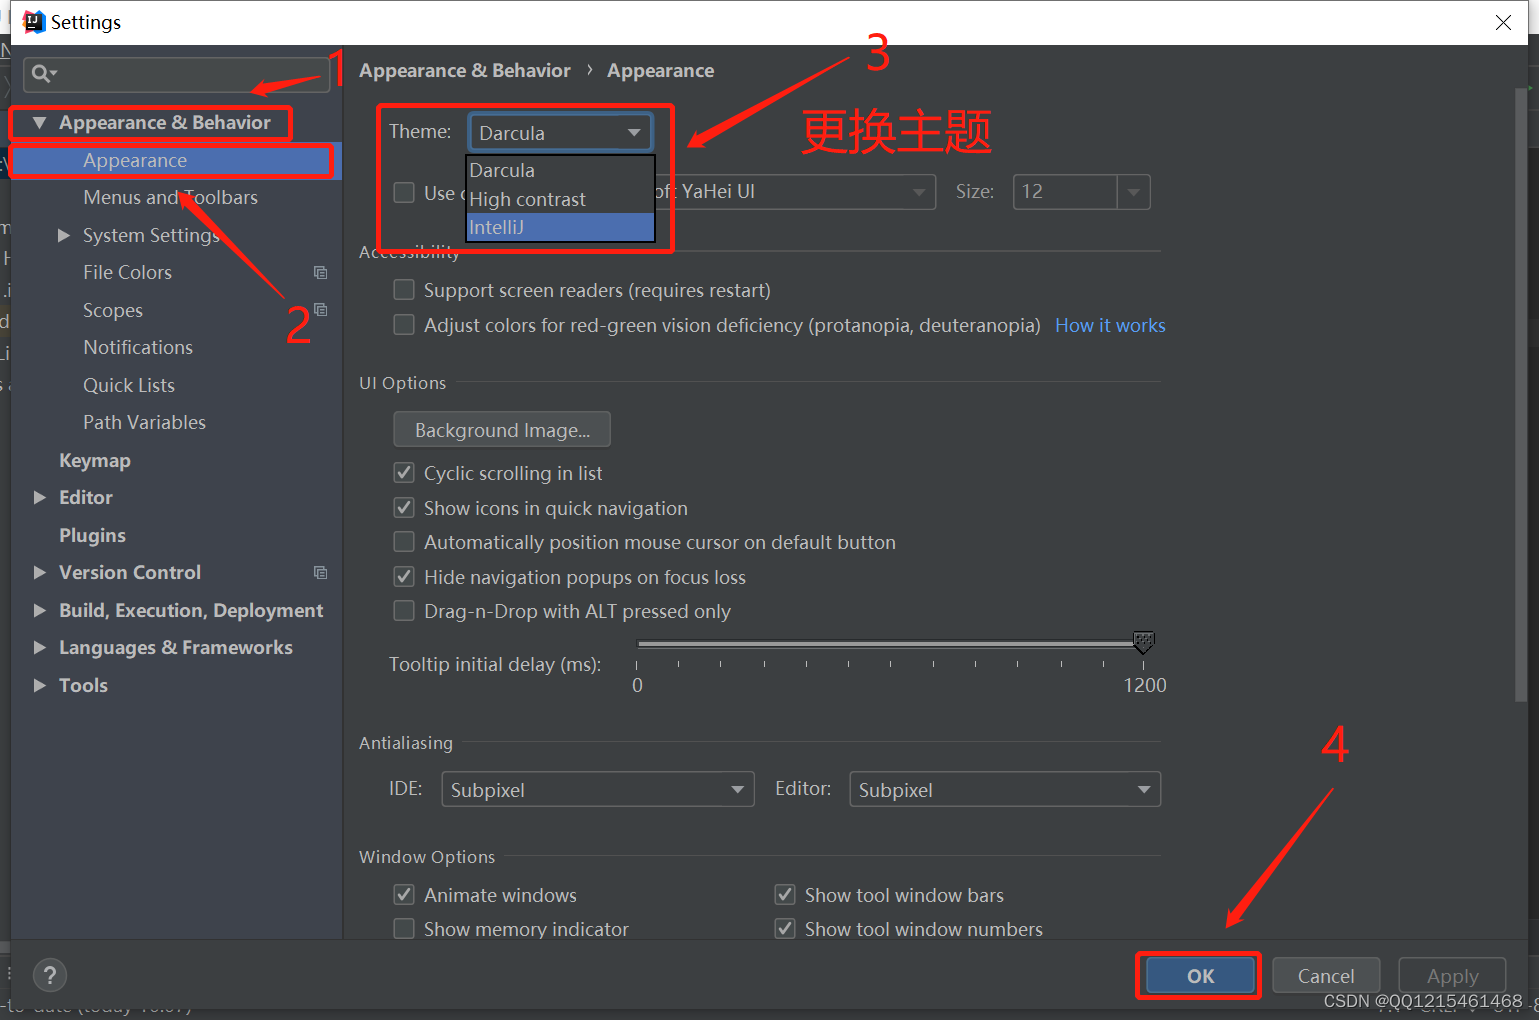Image resolution: width=1539 pixels, height=1020 pixels.
Task: Click the search magnifier icon in settings
Action: (x=43, y=73)
